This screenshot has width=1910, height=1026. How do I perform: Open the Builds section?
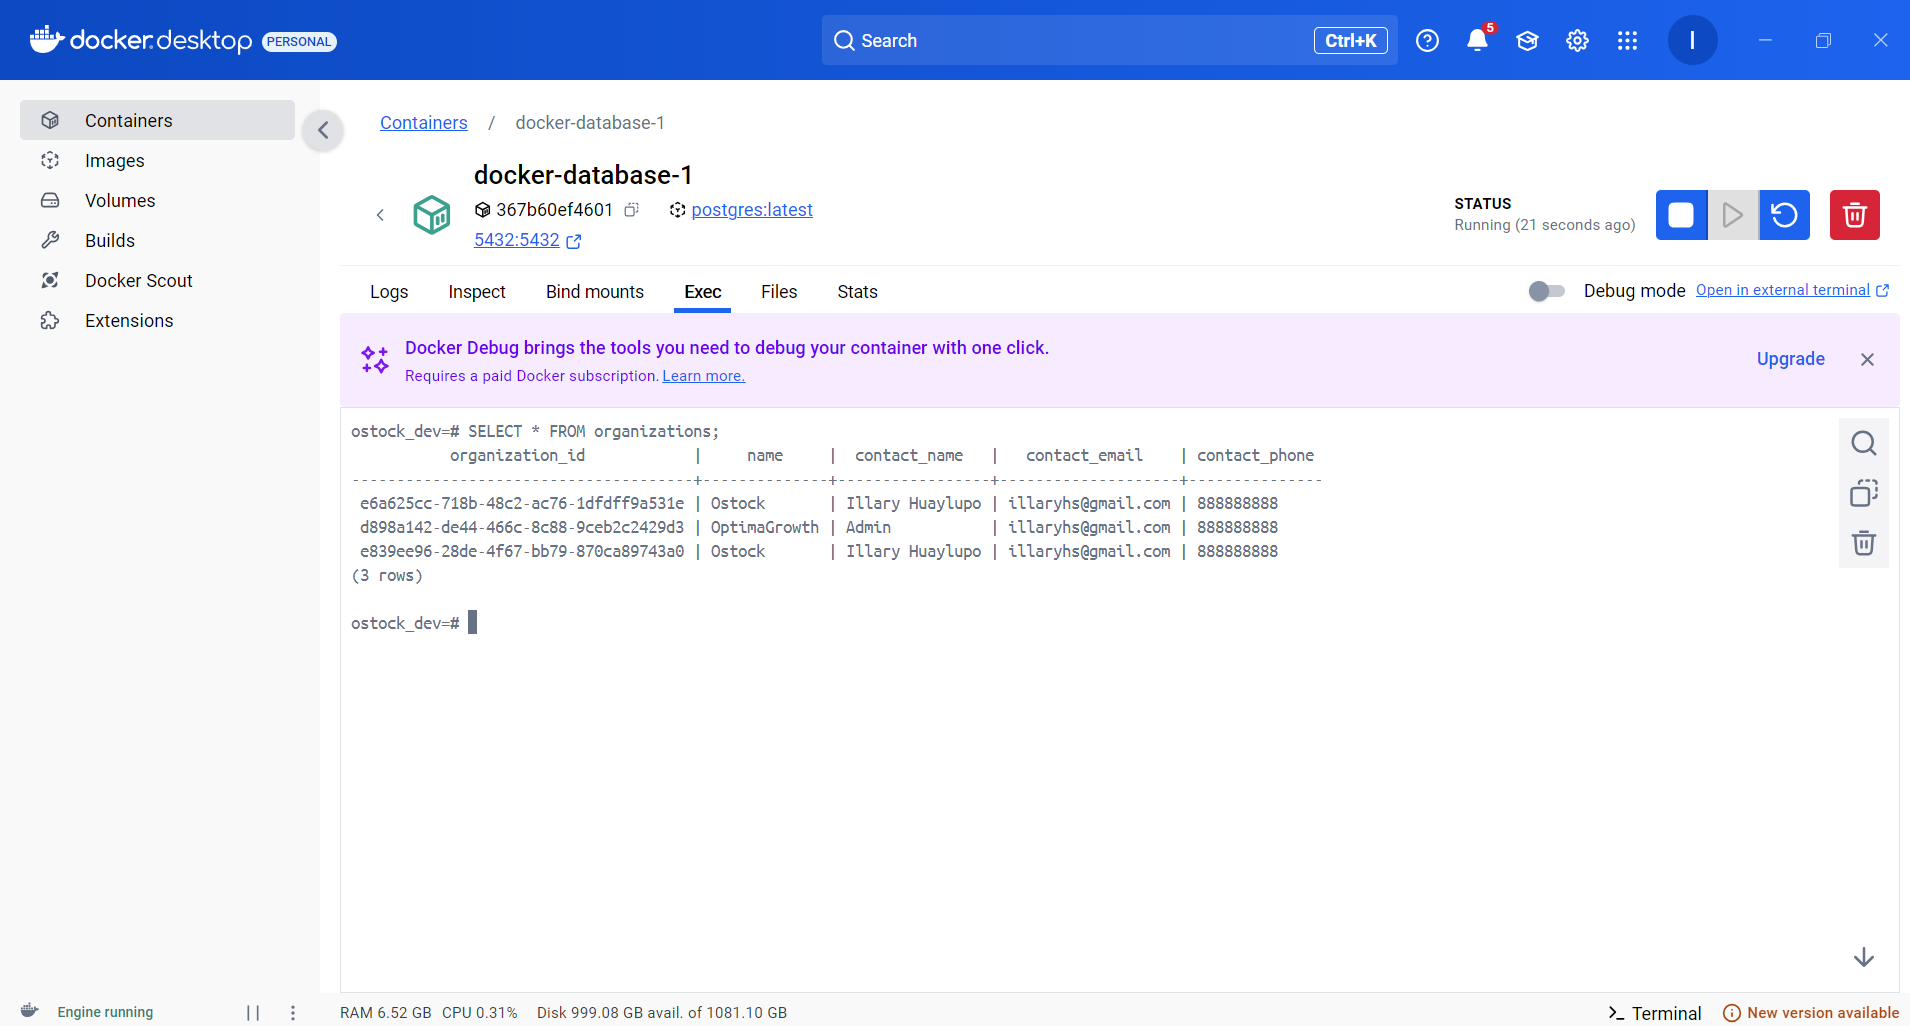coord(157,240)
